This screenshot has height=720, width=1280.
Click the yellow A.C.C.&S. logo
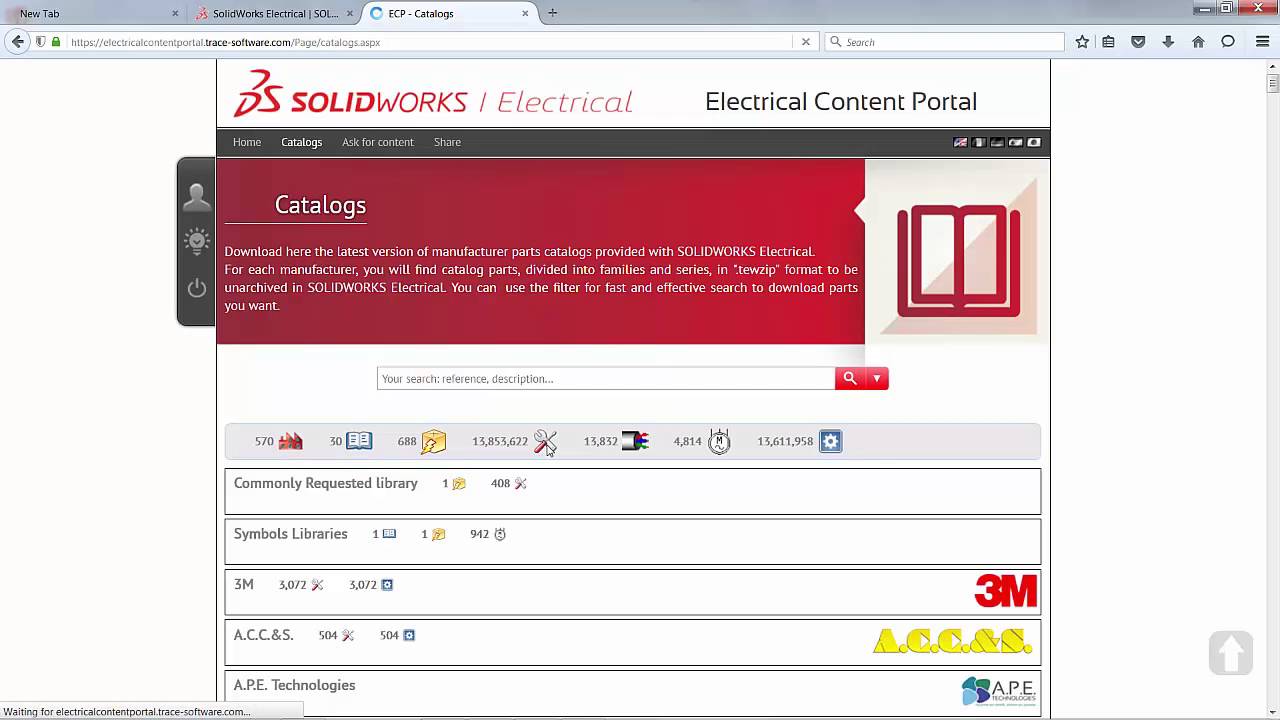[952, 641]
